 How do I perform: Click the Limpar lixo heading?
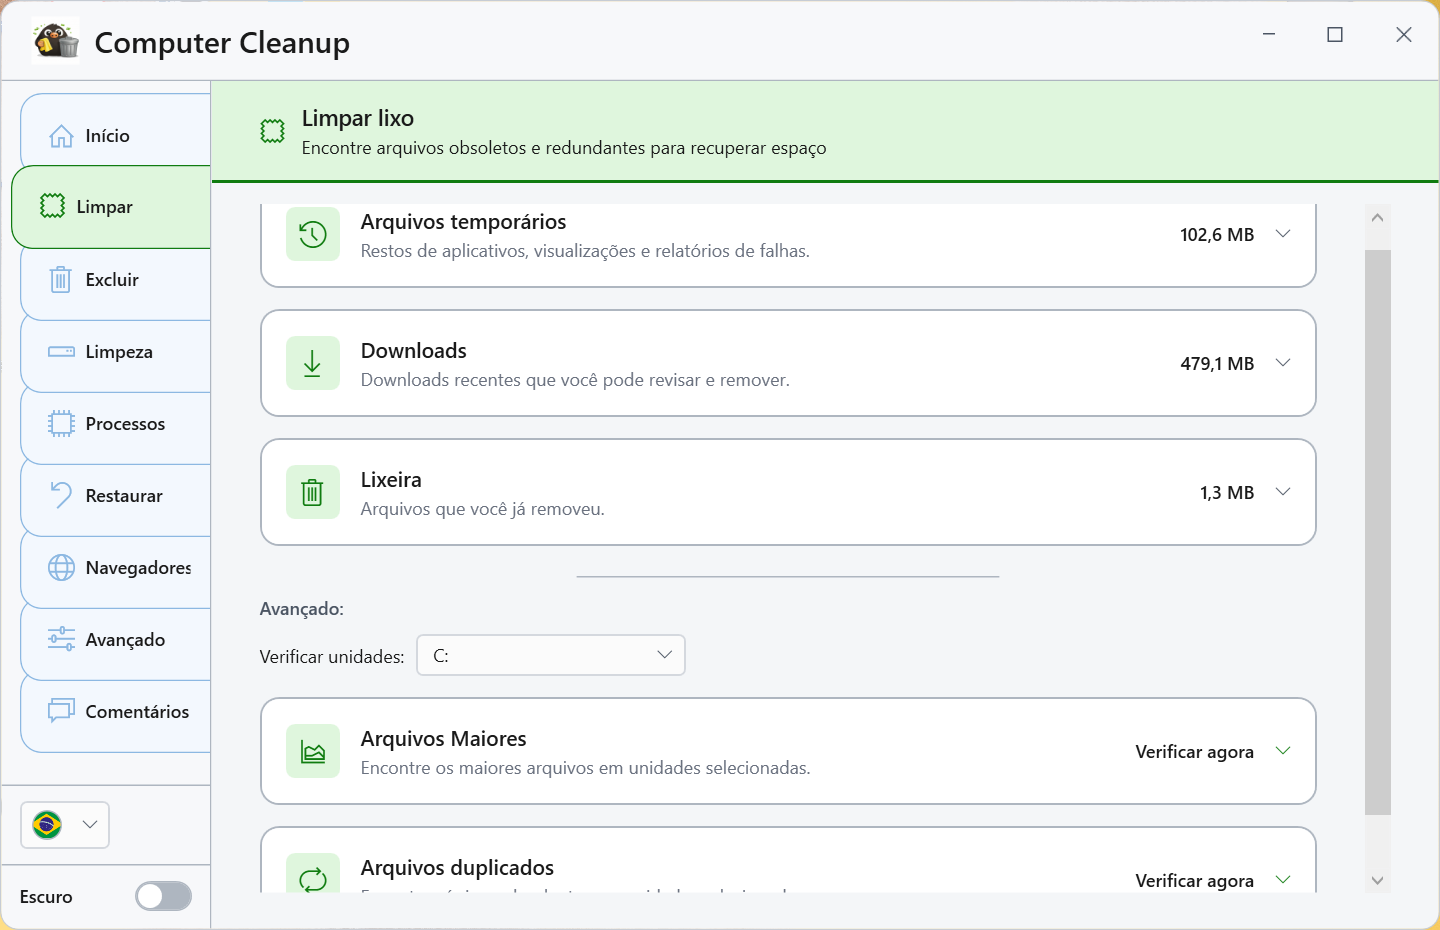click(x=358, y=118)
